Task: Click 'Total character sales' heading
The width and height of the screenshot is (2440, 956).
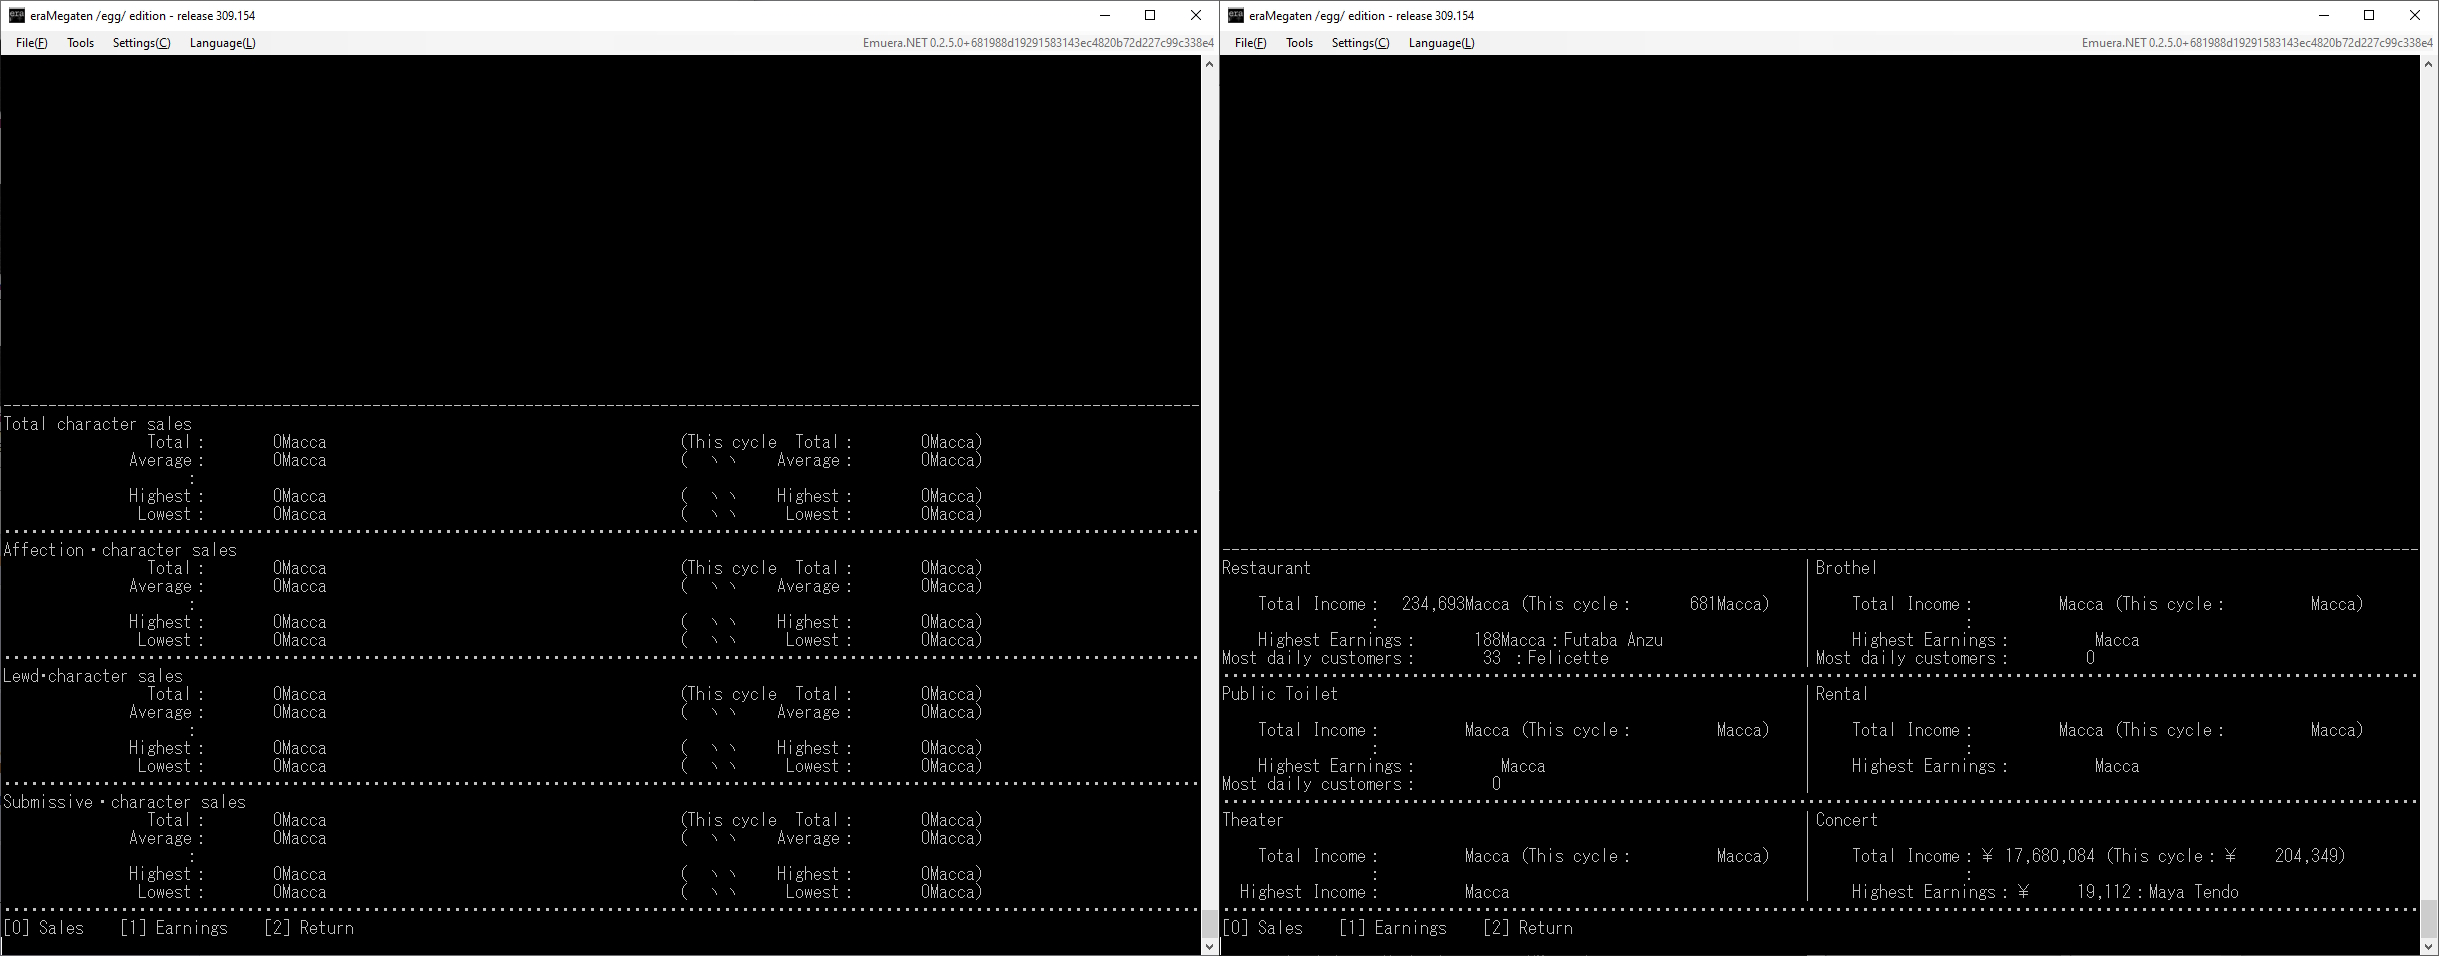Action: (x=97, y=424)
